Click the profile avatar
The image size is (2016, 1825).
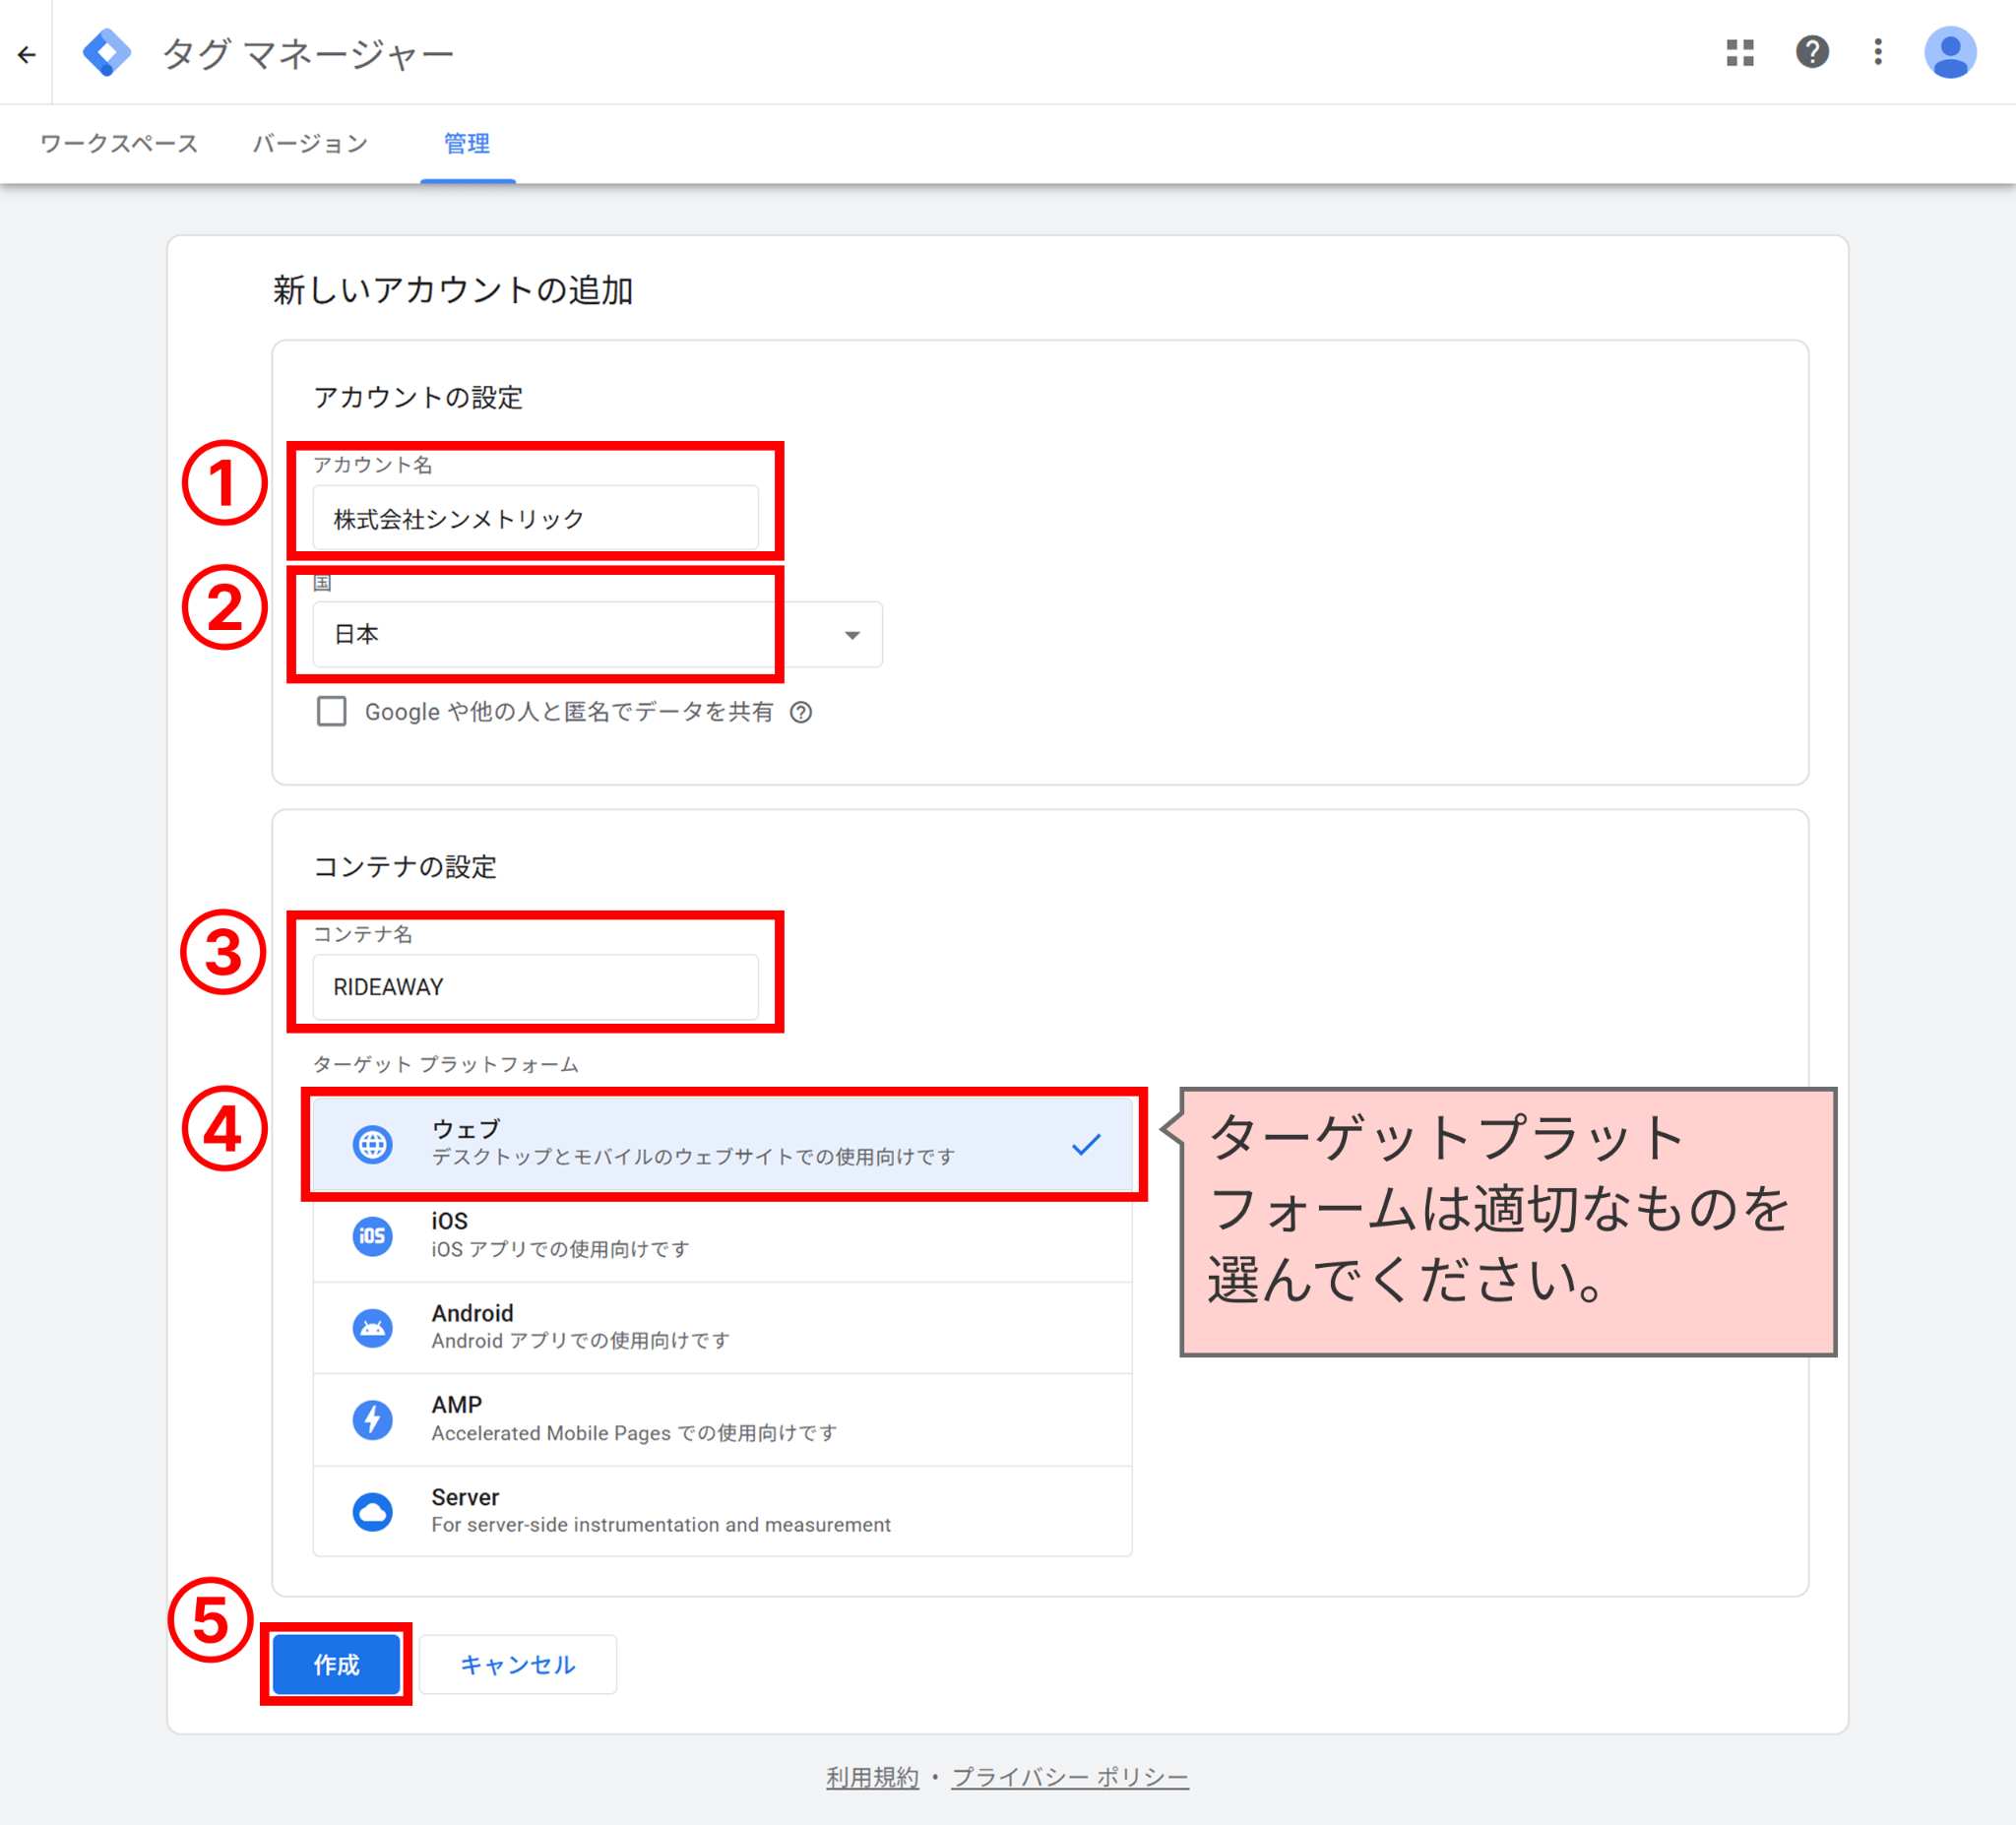coord(1950,54)
